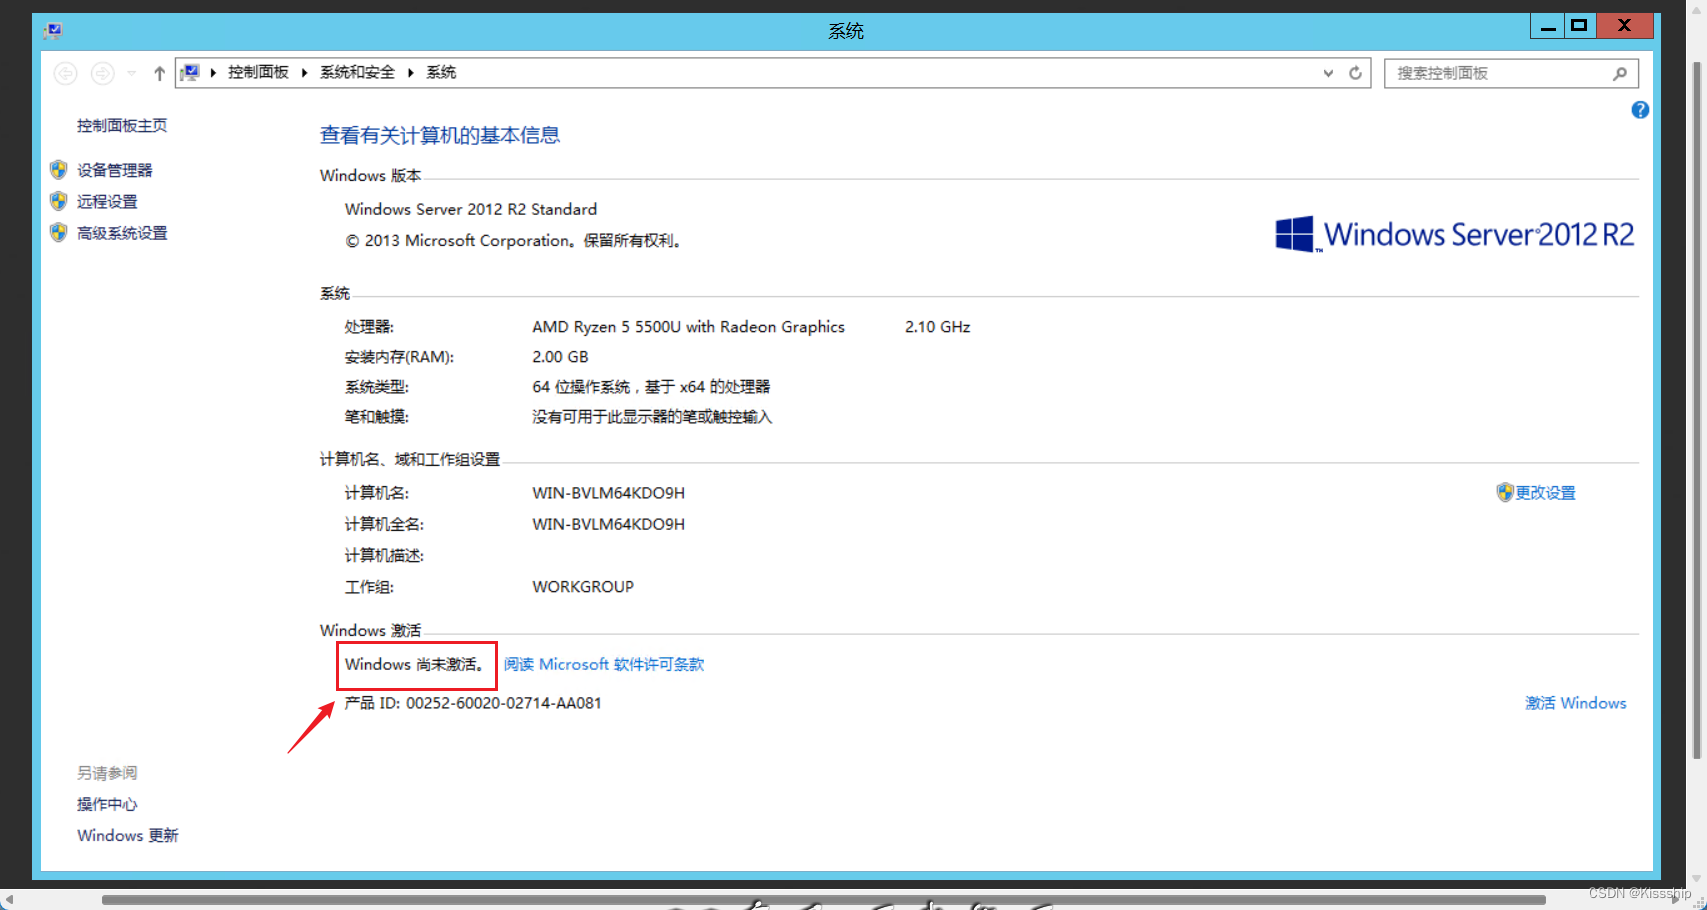Image resolution: width=1707 pixels, height=910 pixels.
Task: Expand the arrow before 控制面板 breadcrumb
Action: [213, 72]
